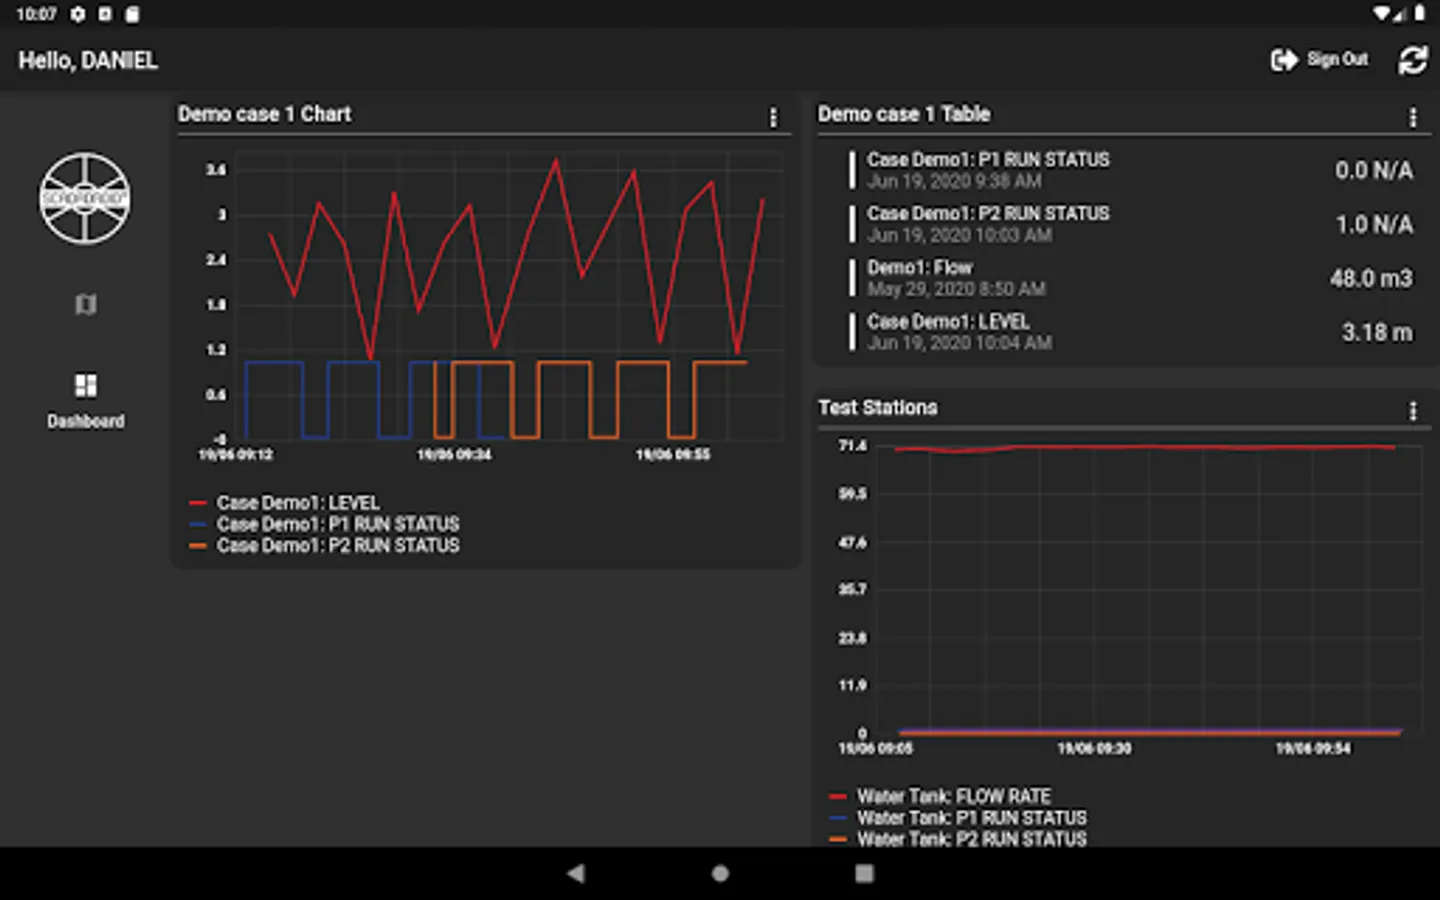Image resolution: width=1440 pixels, height=900 pixels.
Task: Open Test Stations options menu
Action: point(1413,410)
